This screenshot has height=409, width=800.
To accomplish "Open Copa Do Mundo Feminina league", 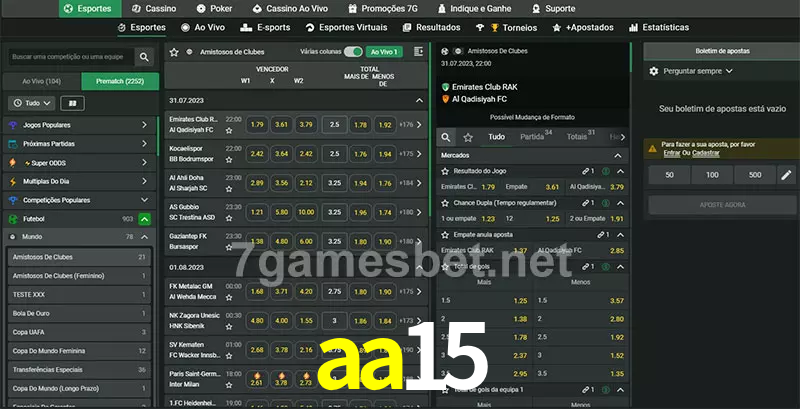I will point(79,351).
